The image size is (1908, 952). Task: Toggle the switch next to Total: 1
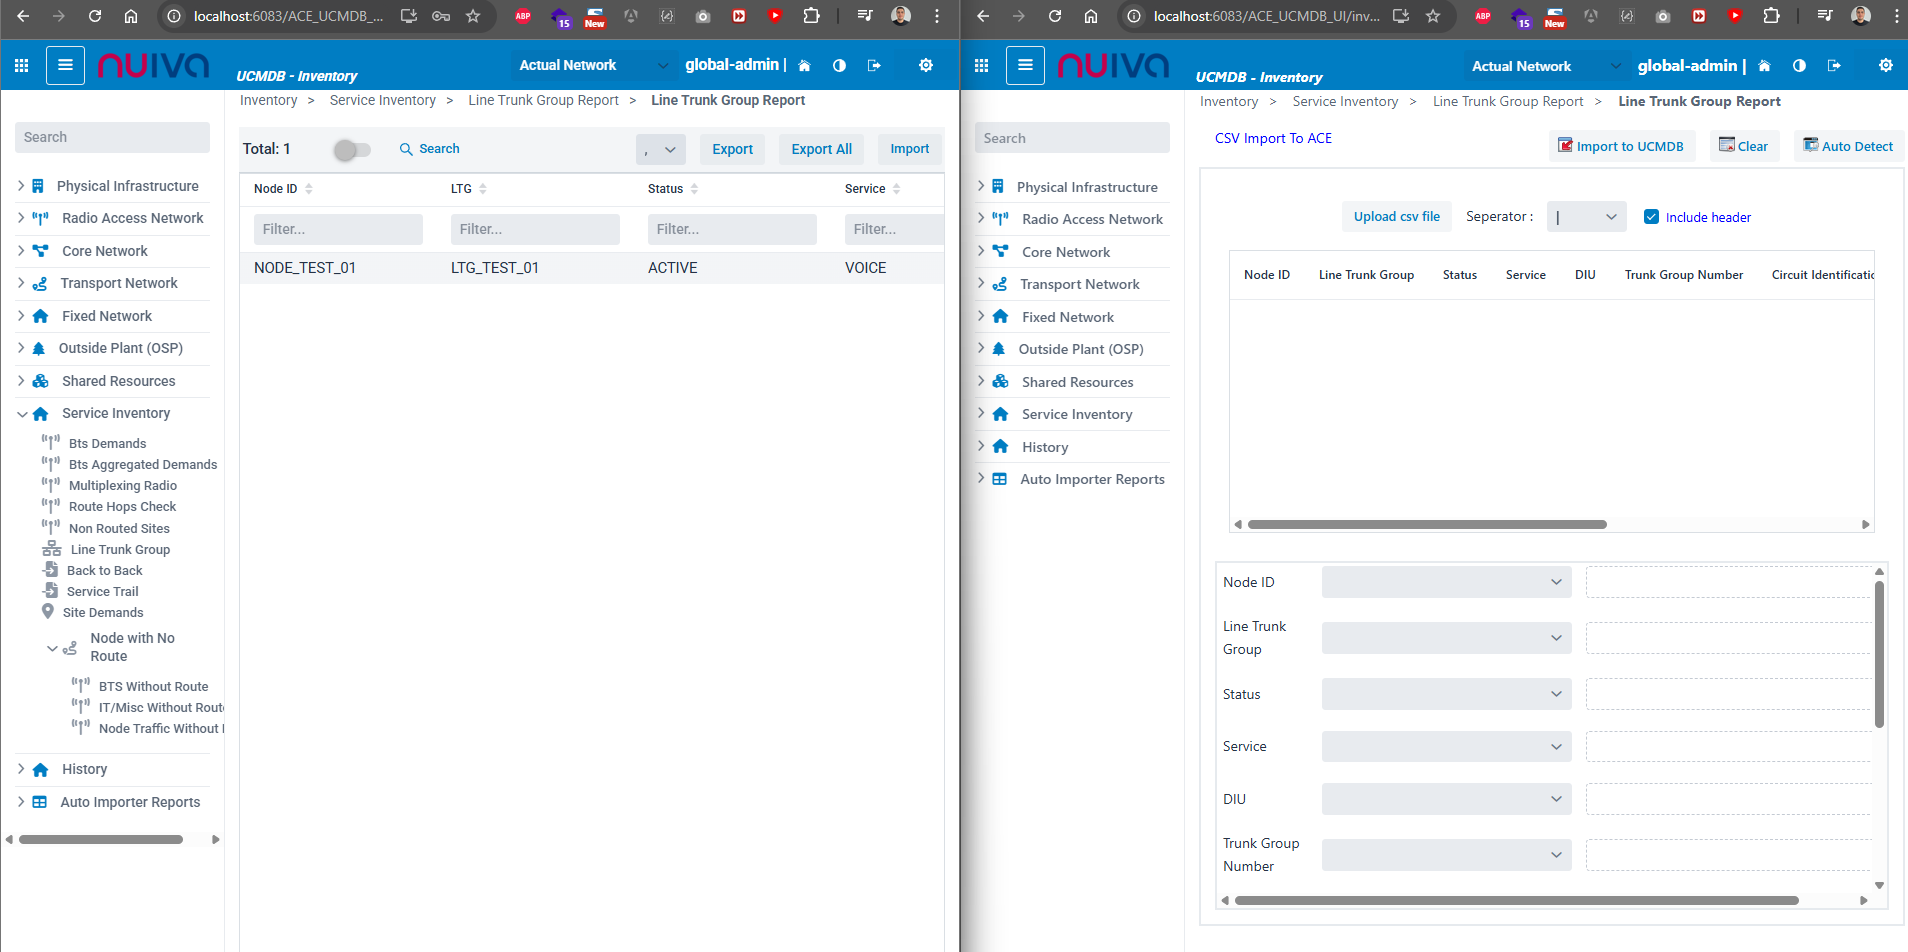pyautogui.click(x=352, y=150)
